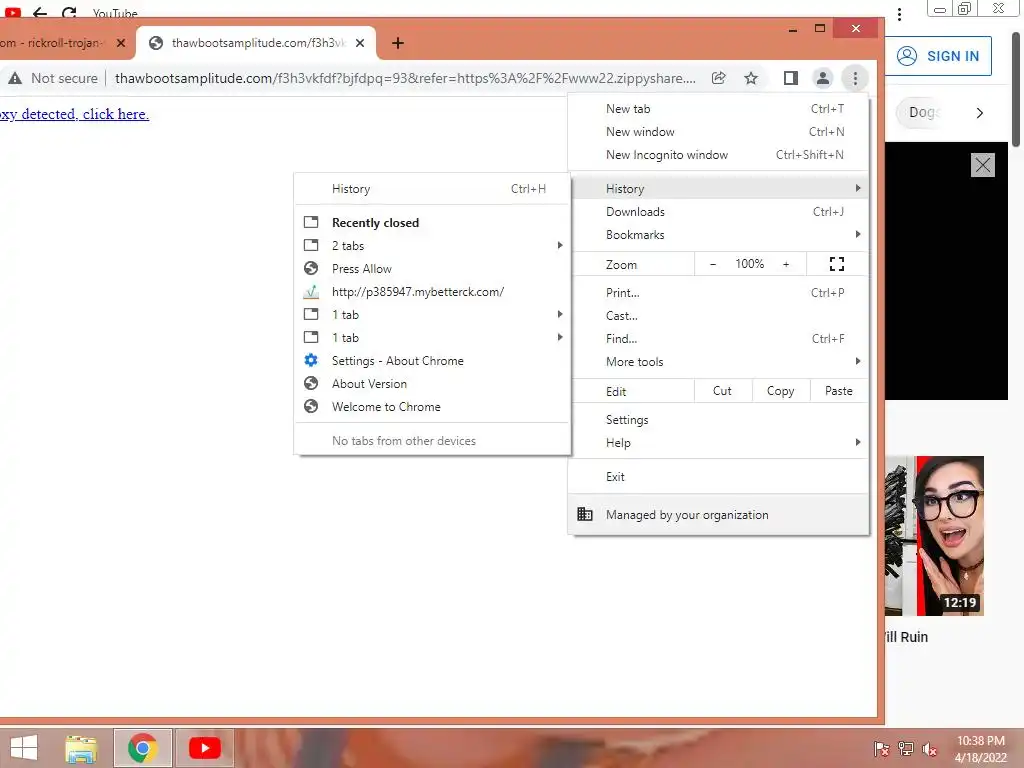Reopen 'Welcome to Chrome' closed page
The width and height of the screenshot is (1024, 768).
click(432, 407)
